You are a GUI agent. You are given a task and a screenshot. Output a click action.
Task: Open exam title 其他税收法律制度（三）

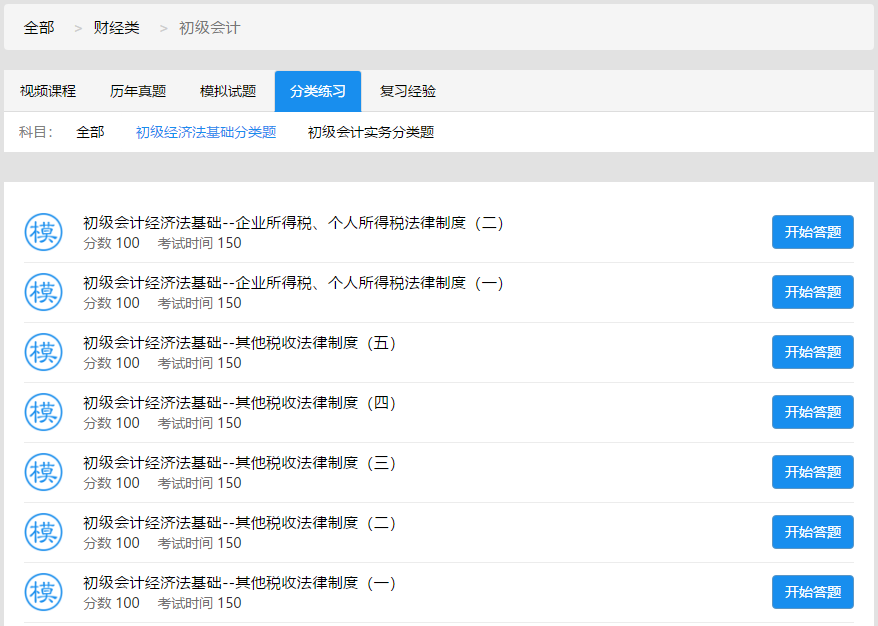240,463
